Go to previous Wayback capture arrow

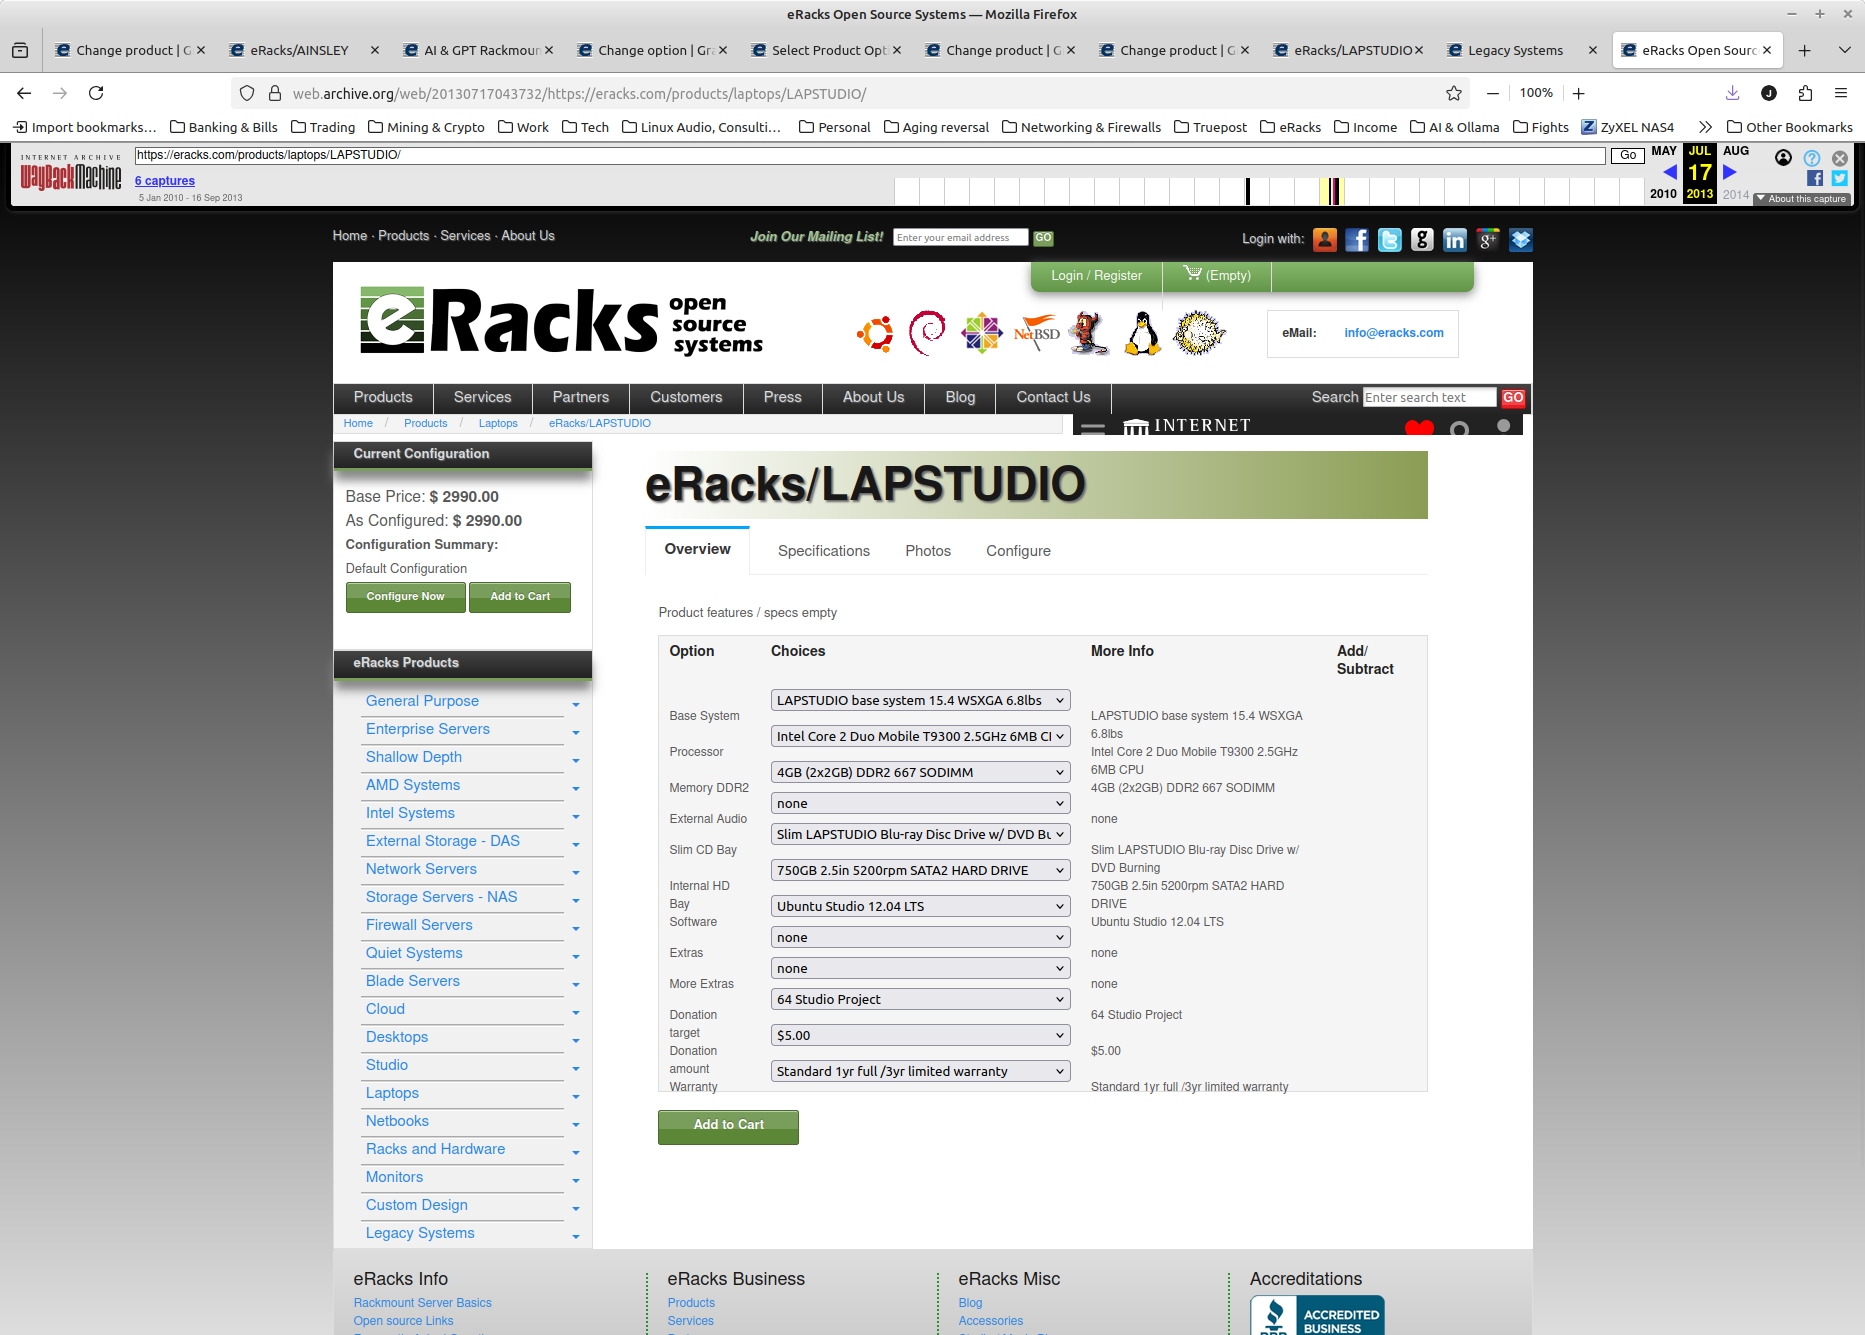pyautogui.click(x=1669, y=172)
